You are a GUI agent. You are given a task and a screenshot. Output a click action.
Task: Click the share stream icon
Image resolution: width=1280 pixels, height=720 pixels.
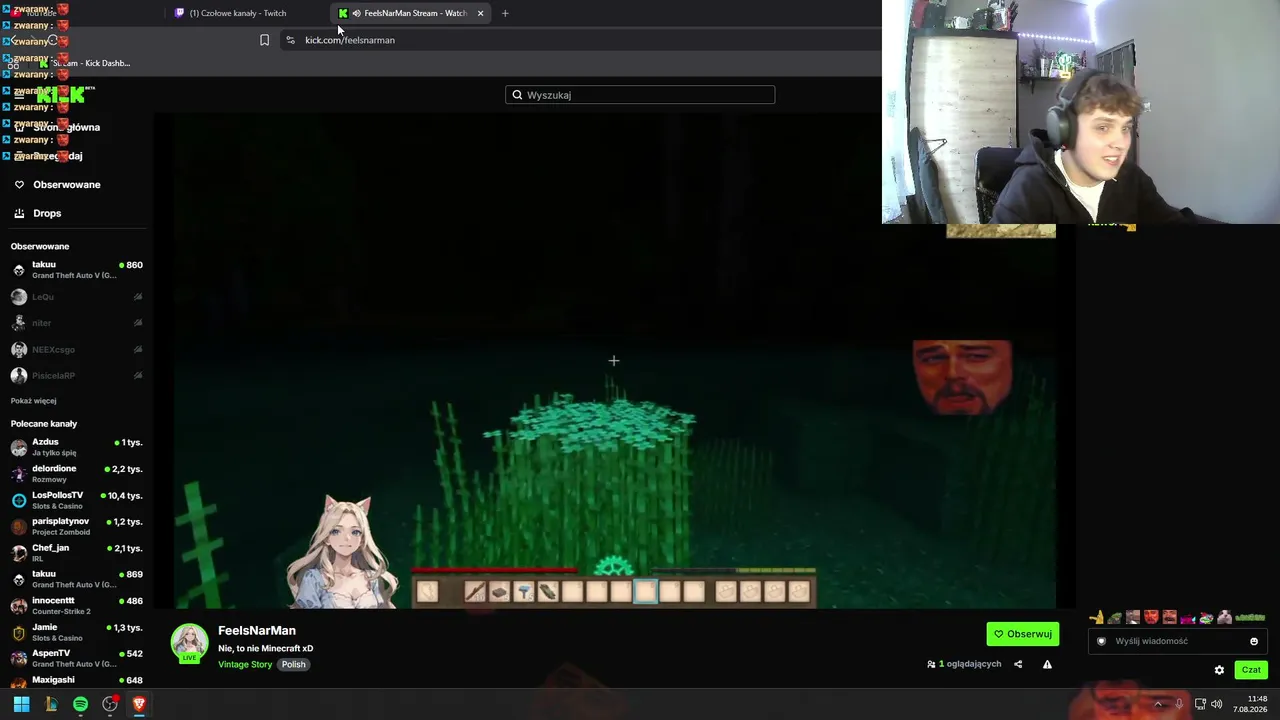point(1018,664)
